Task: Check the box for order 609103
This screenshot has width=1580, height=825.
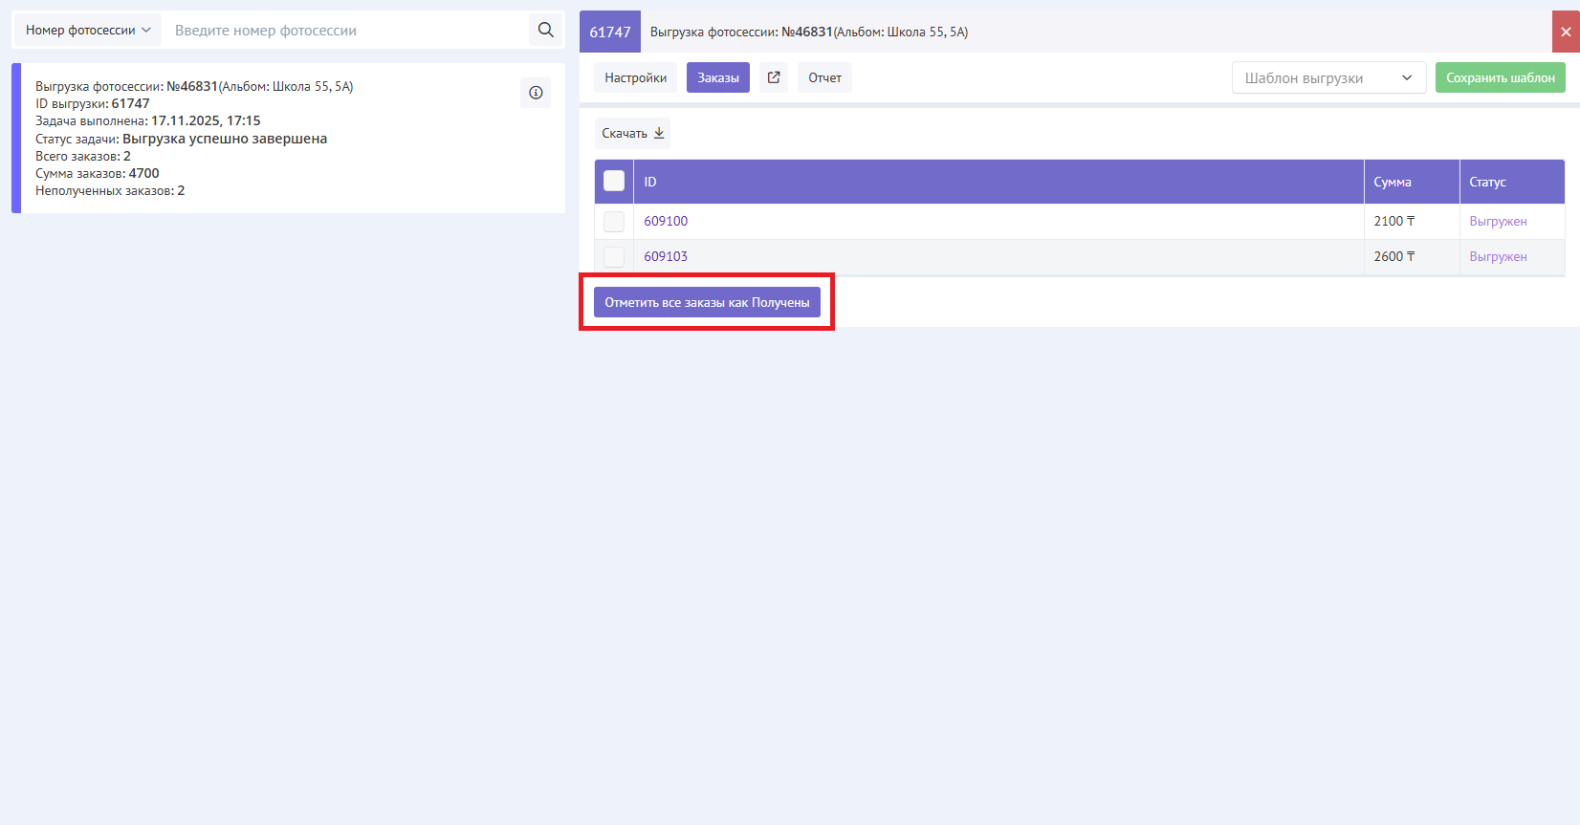Action: tap(614, 257)
